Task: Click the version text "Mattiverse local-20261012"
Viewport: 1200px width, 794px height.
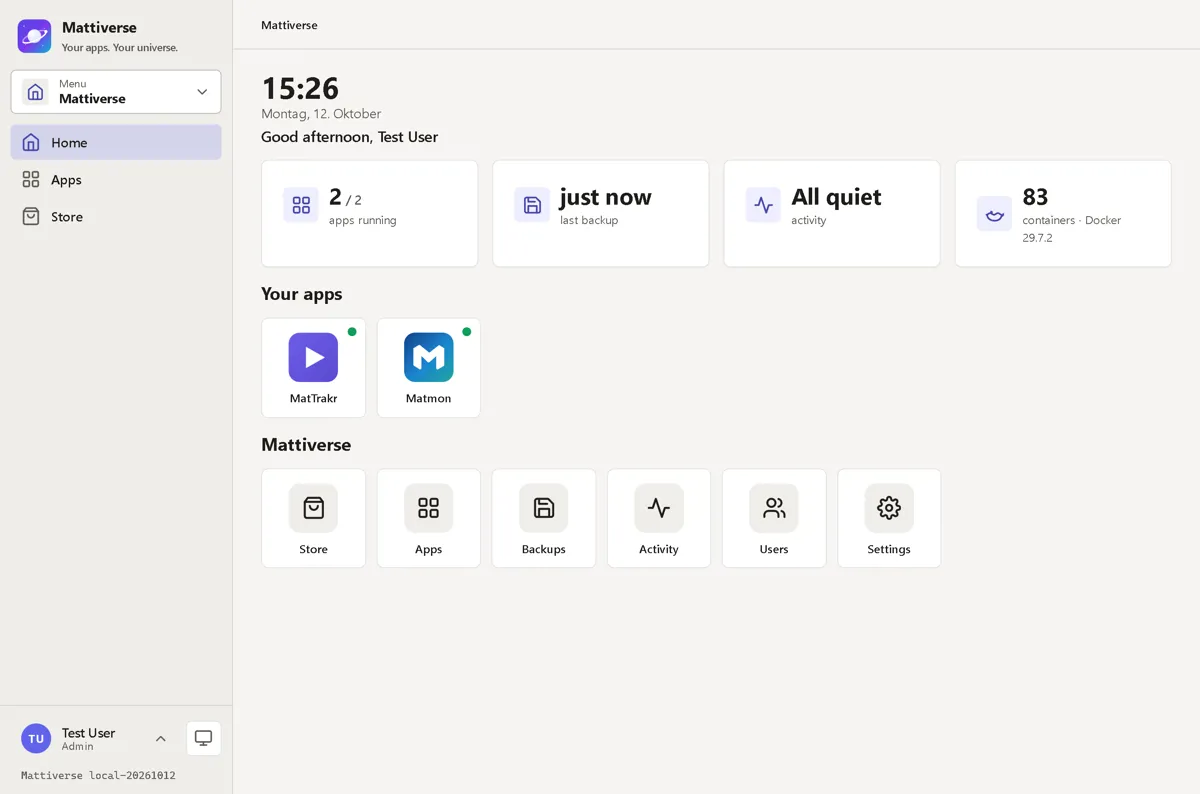Action: pos(98,775)
